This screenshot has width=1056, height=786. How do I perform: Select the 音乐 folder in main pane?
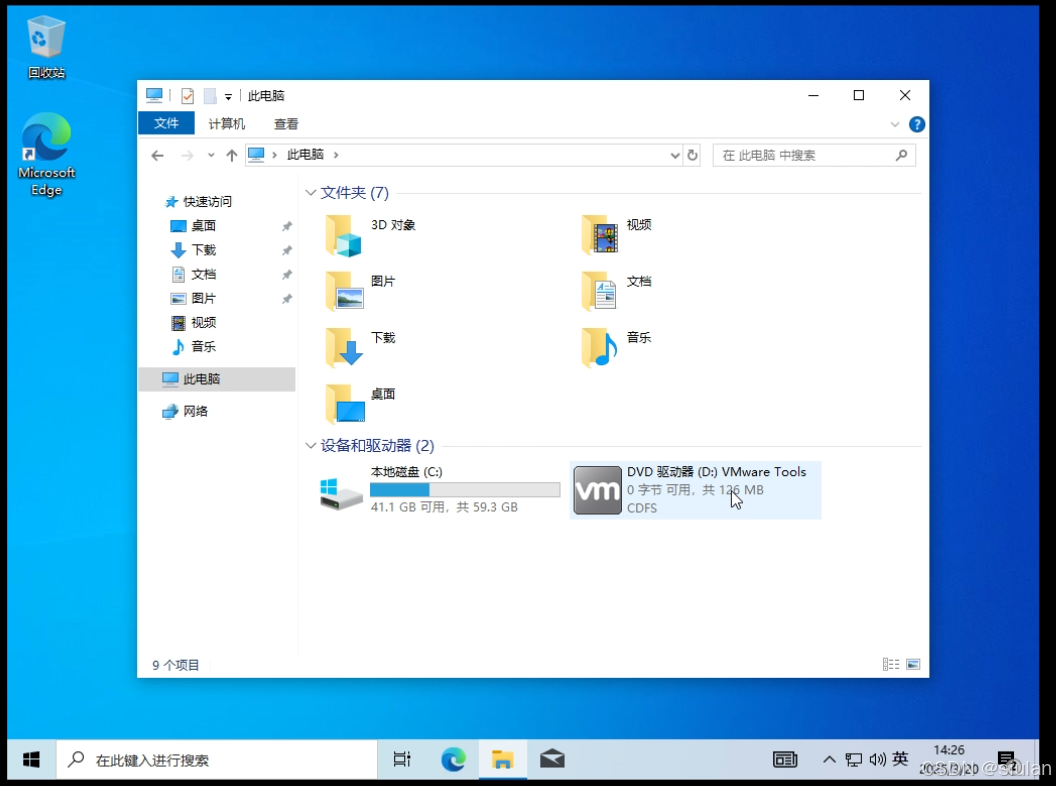617,348
